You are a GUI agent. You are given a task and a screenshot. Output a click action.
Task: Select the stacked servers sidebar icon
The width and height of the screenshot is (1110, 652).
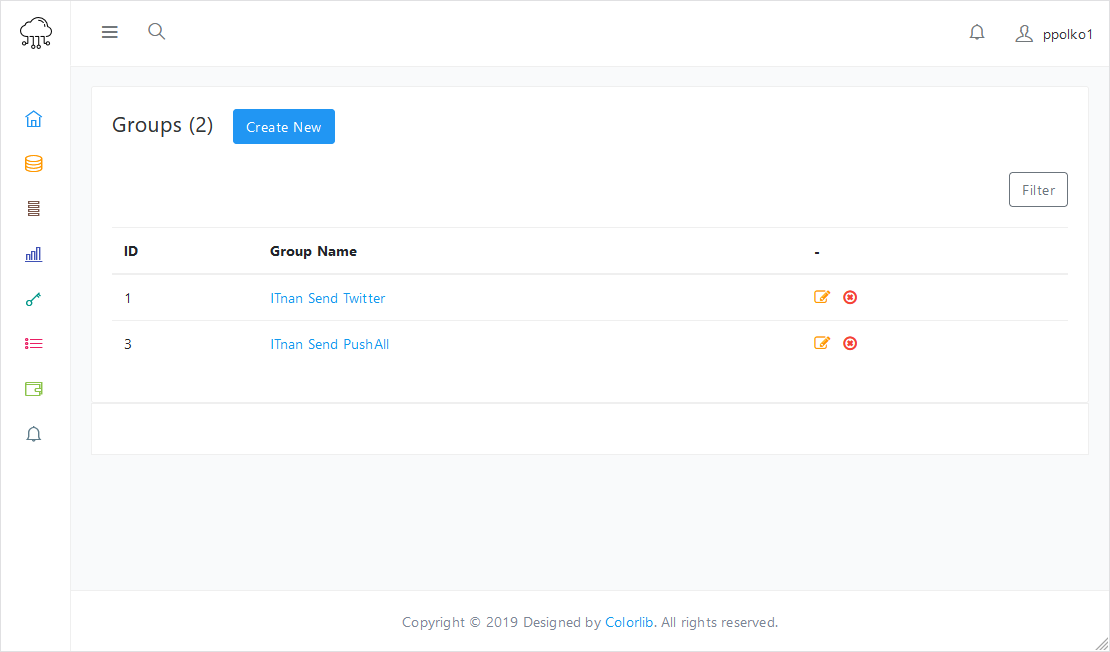tap(34, 209)
